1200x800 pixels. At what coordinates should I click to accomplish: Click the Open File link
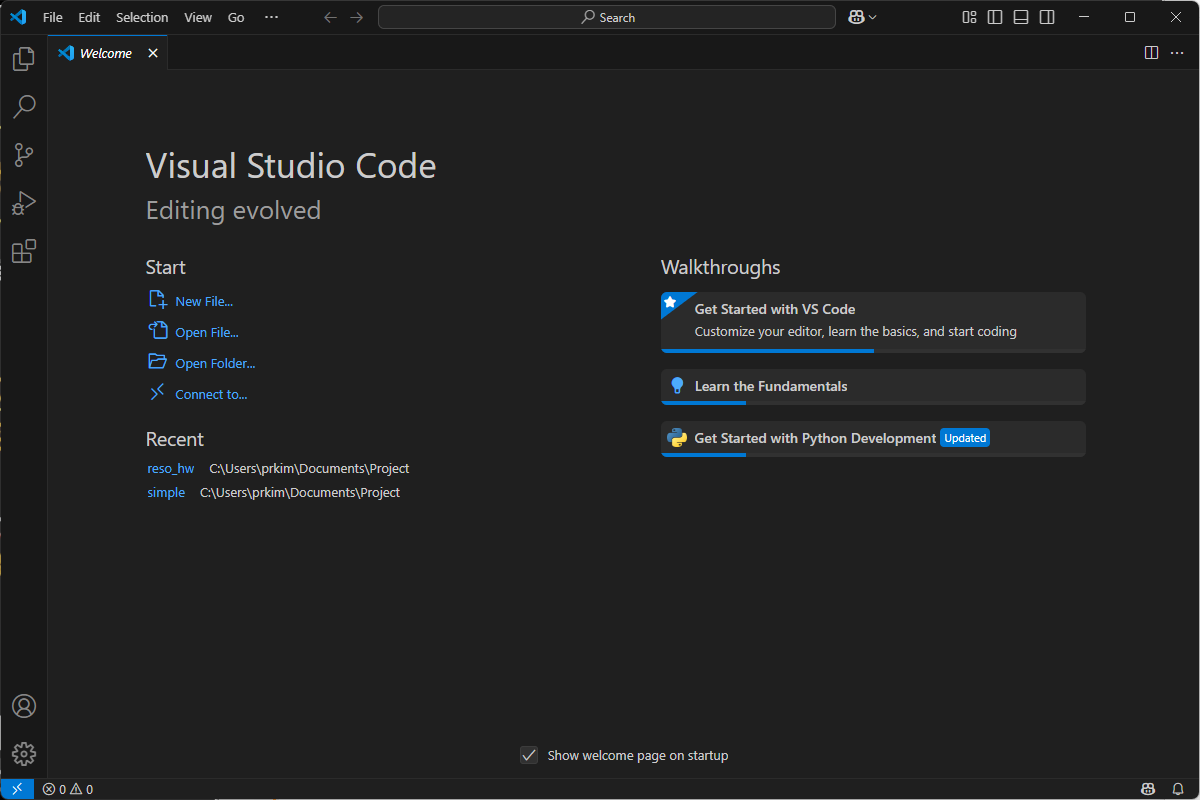pyautogui.click(x=207, y=332)
